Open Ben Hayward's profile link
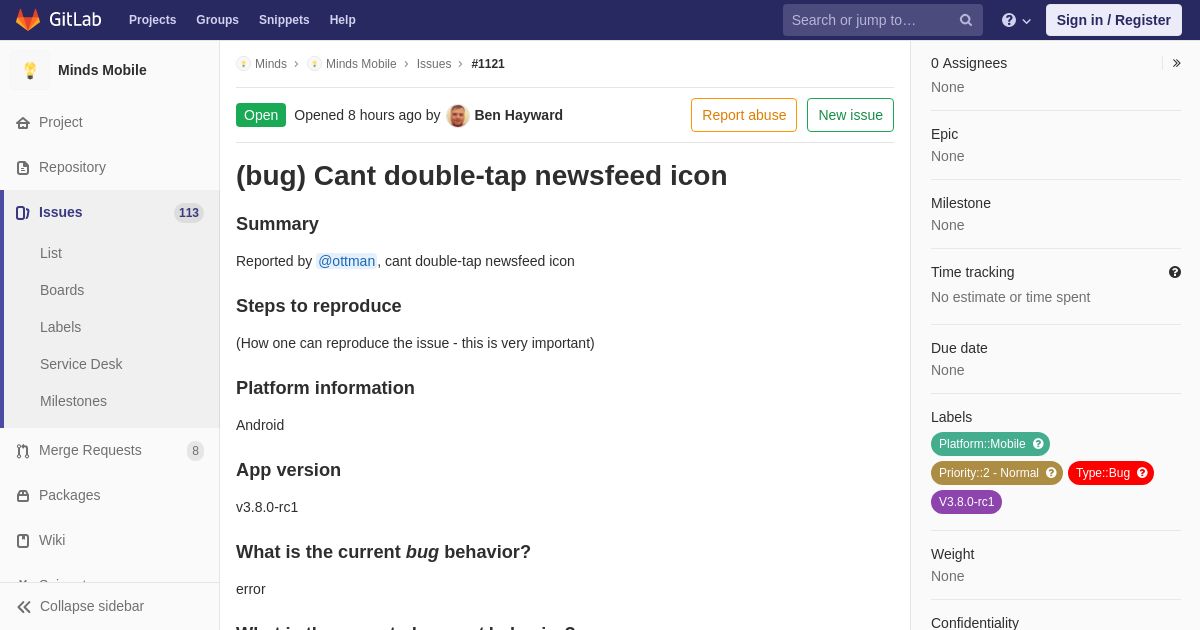This screenshot has width=1200, height=630. tap(518, 115)
